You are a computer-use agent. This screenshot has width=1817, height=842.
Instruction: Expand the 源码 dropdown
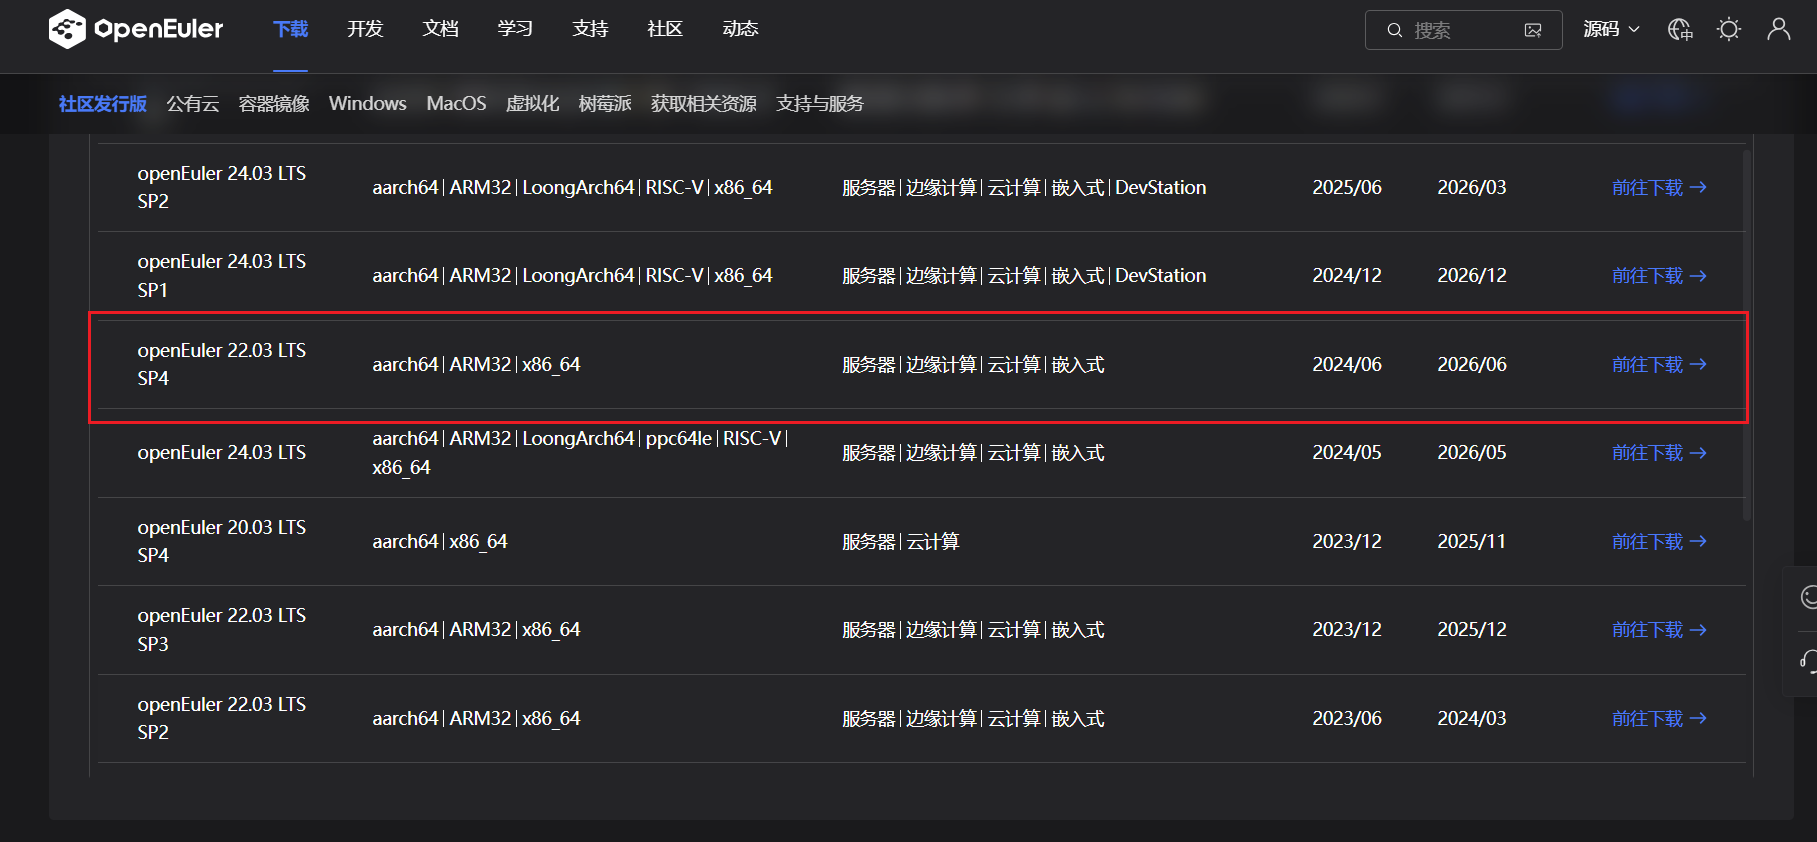click(x=1611, y=30)
